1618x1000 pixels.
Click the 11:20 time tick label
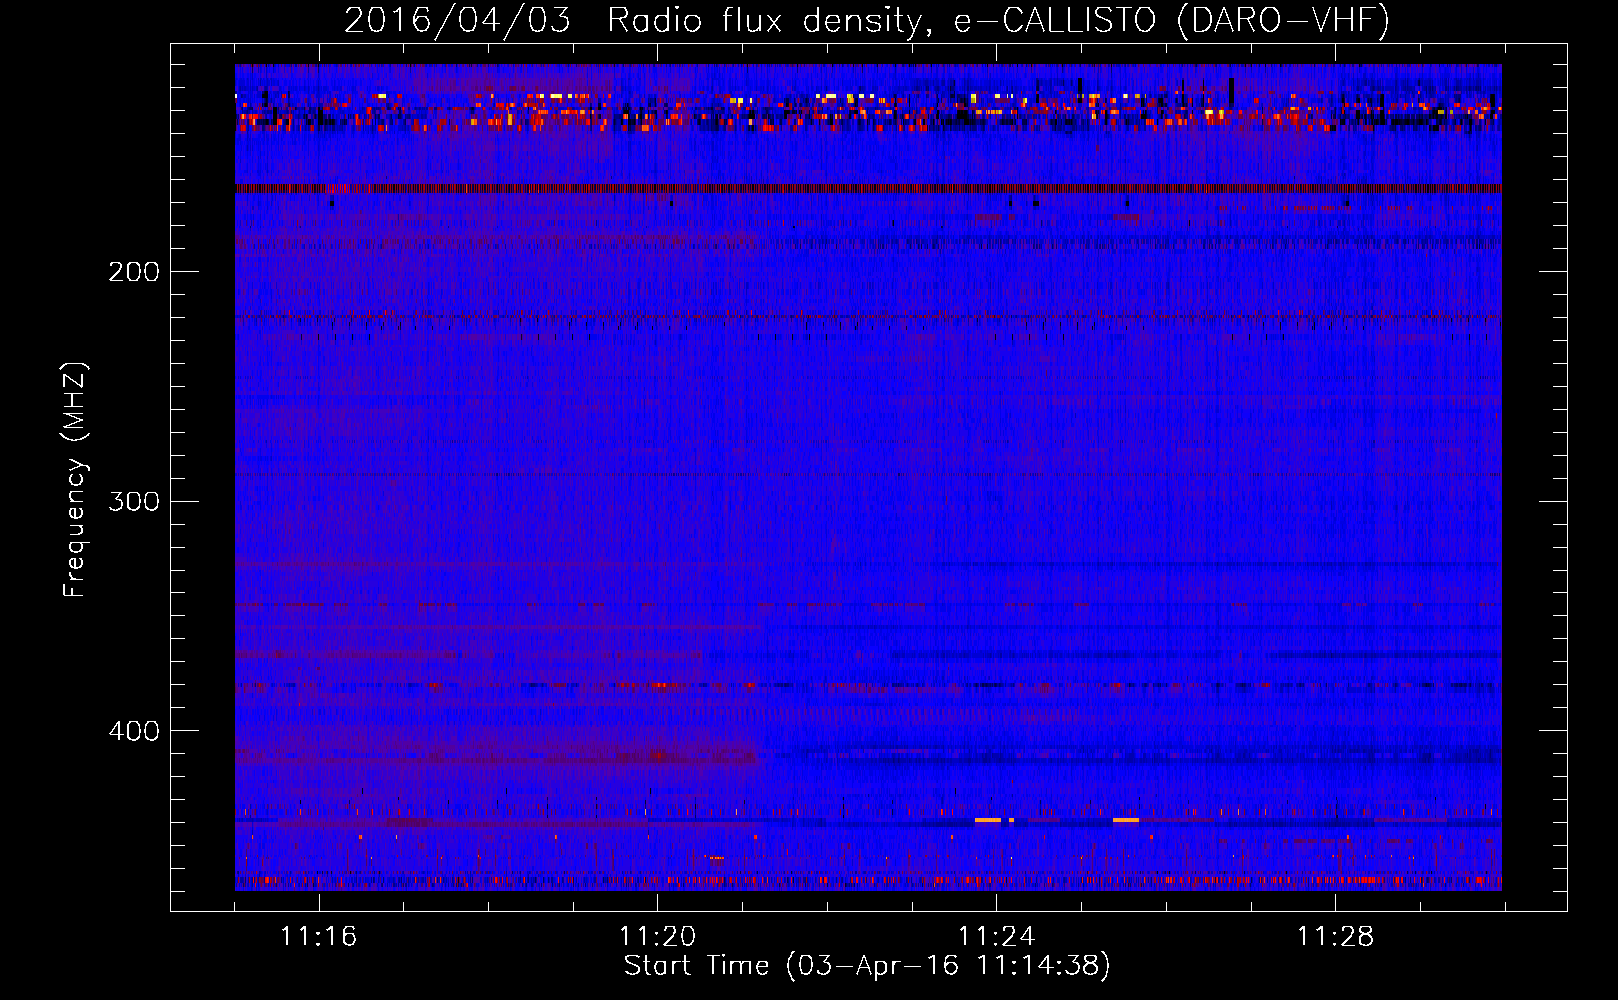click(x=658, y=937)
